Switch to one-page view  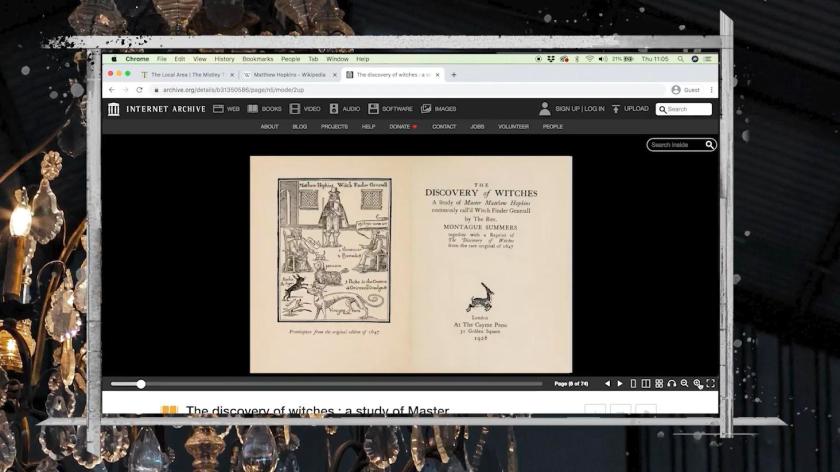tap(633, 384)
